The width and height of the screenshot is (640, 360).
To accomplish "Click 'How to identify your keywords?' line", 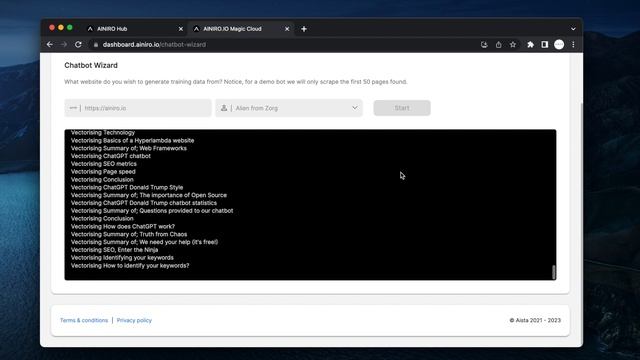I will [130, 266].
